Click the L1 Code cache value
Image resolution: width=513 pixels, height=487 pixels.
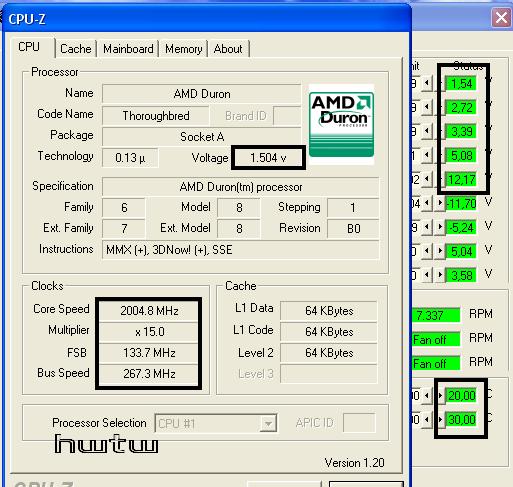coord(329,332)
